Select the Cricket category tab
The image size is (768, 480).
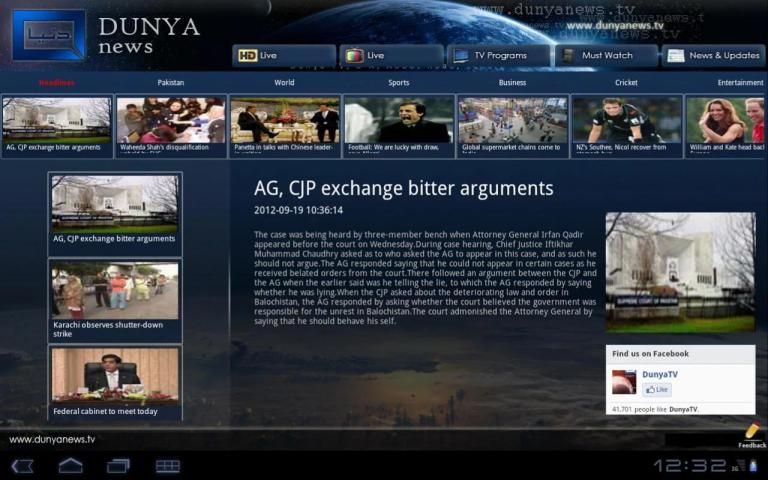[x=626, y=83]
